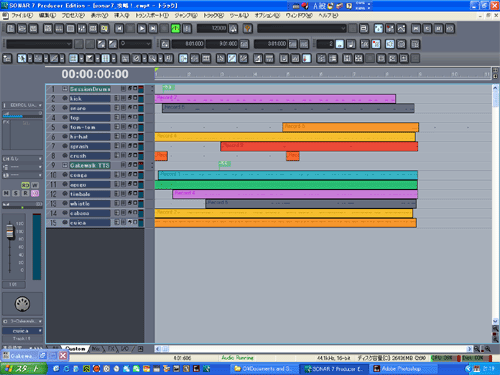Open the トランスポート menu
500x375 pixels.
tap(152, 16)
